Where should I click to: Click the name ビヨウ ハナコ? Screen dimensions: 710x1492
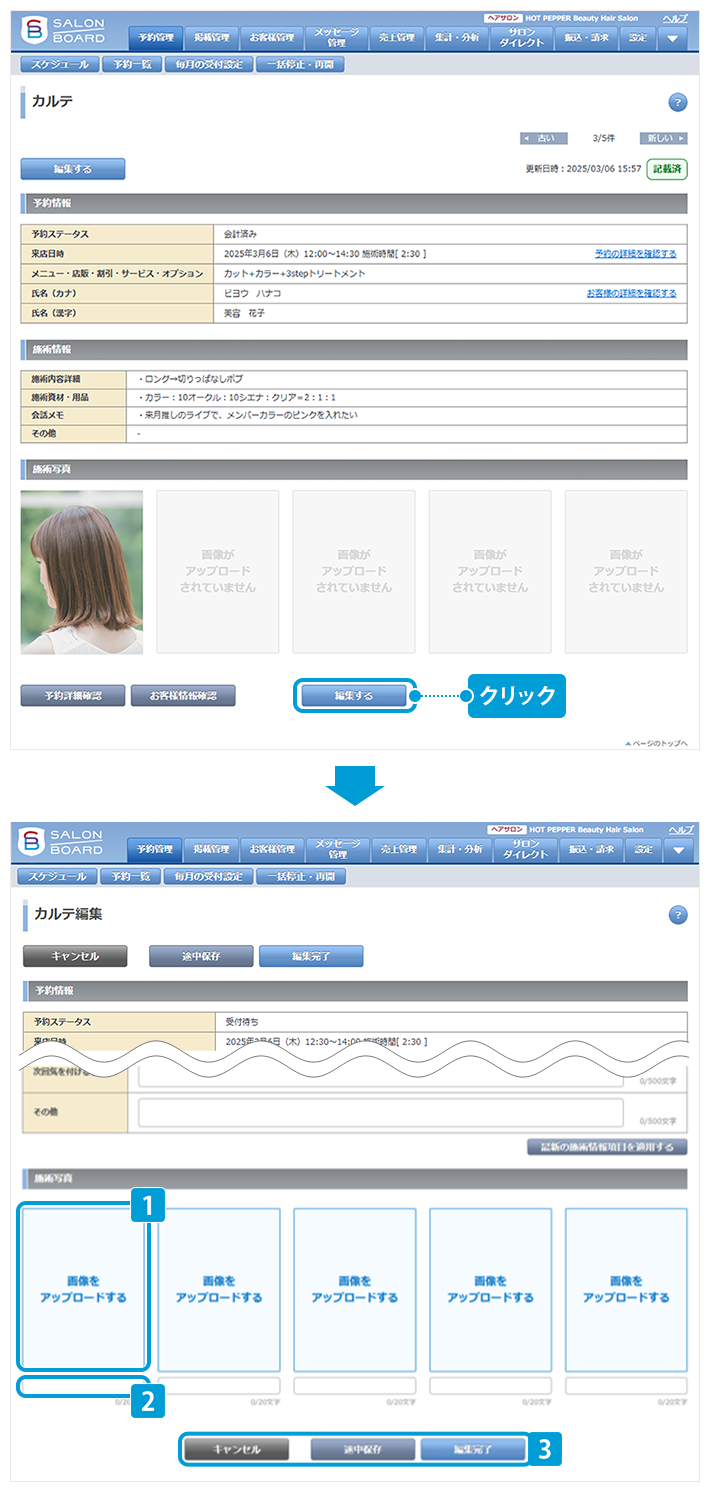point(253,293)
